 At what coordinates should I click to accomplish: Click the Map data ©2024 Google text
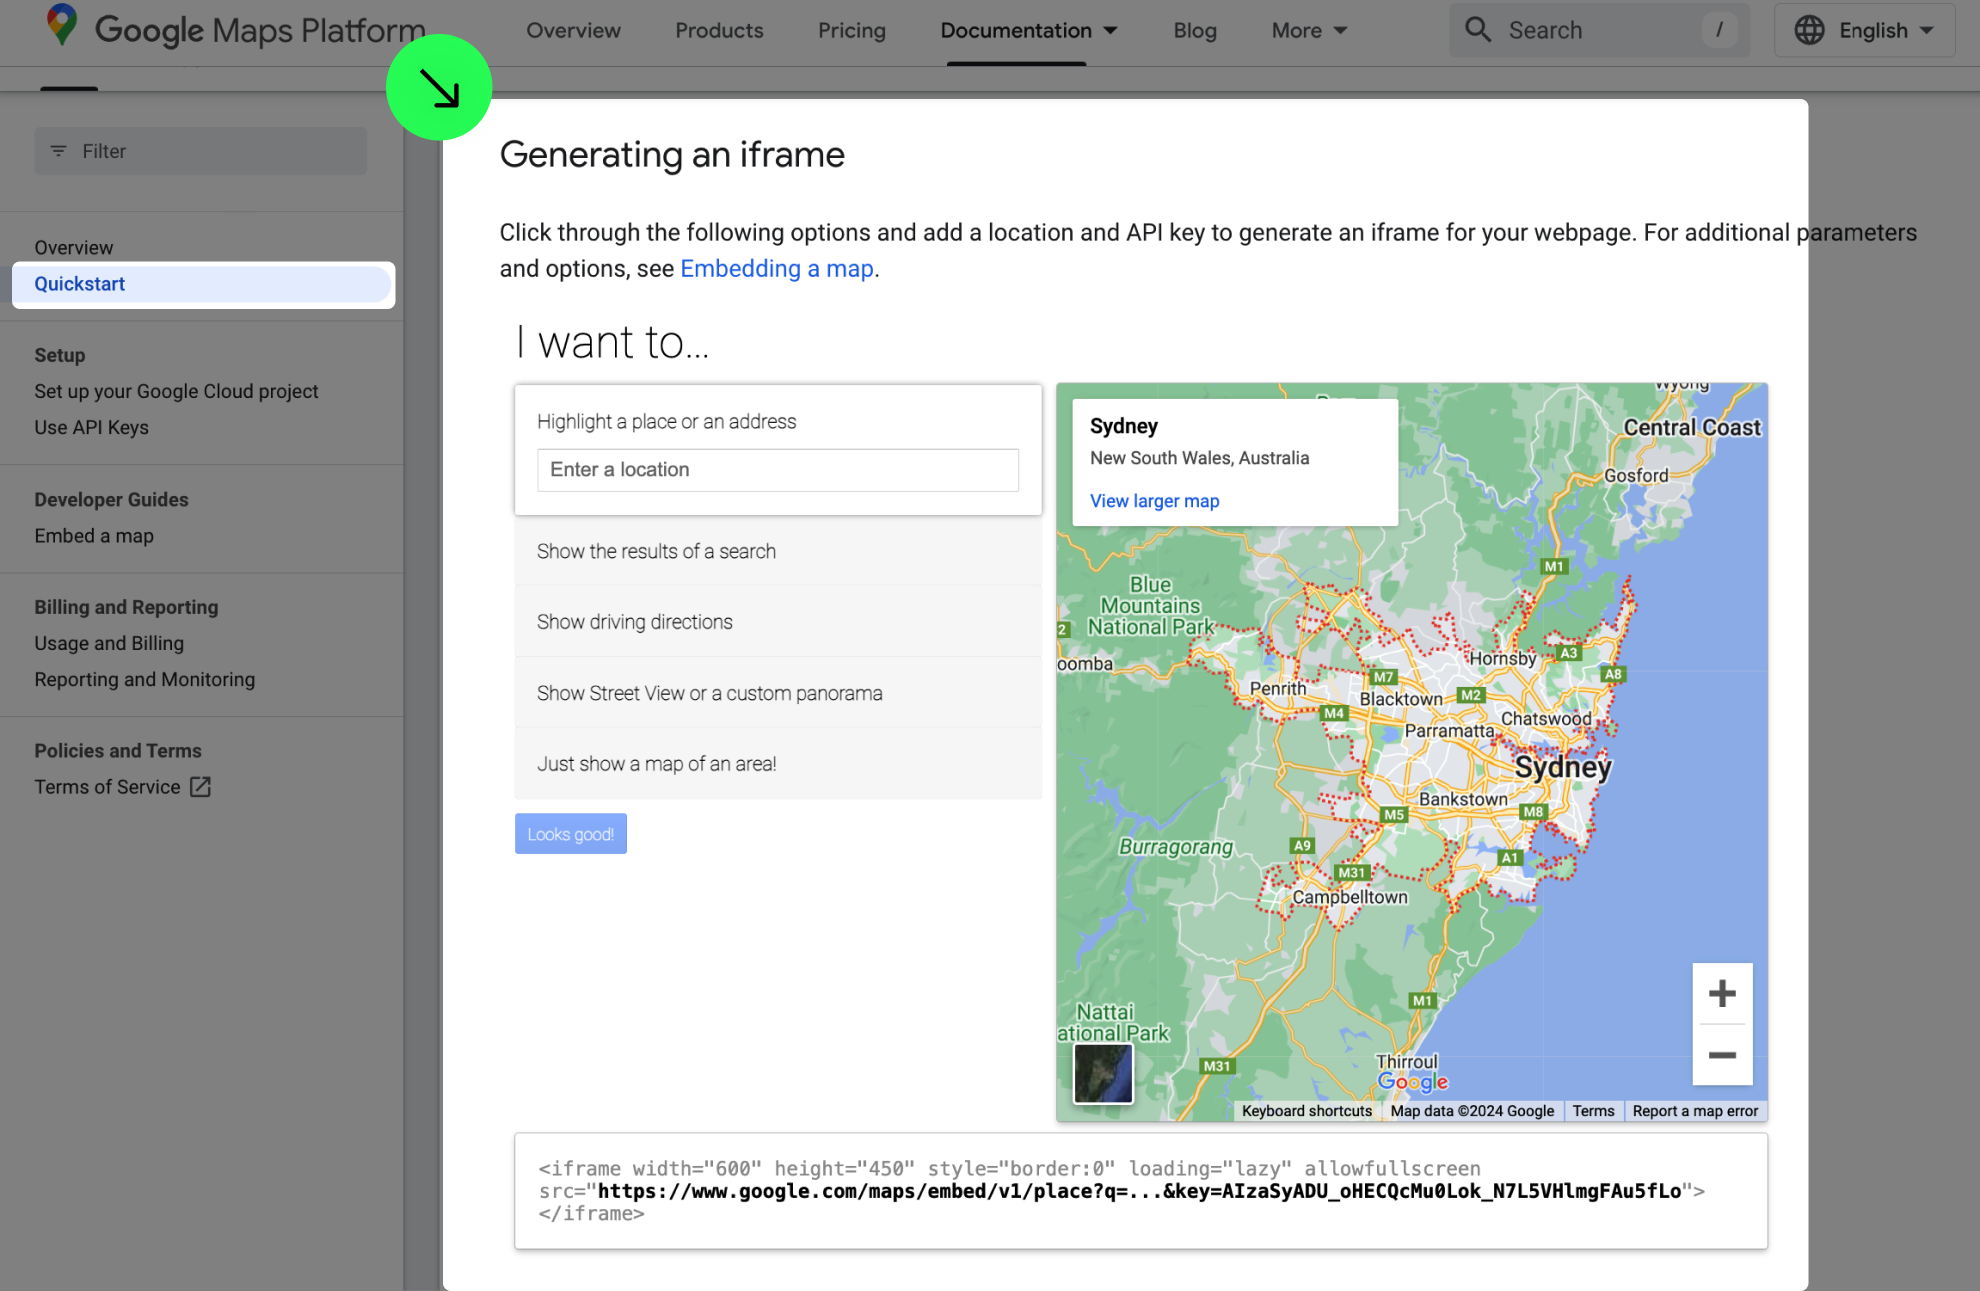1472,1111
